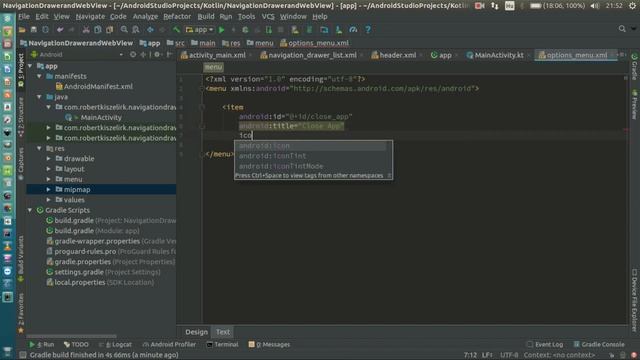Open the TODO tool window

point(76,344)
